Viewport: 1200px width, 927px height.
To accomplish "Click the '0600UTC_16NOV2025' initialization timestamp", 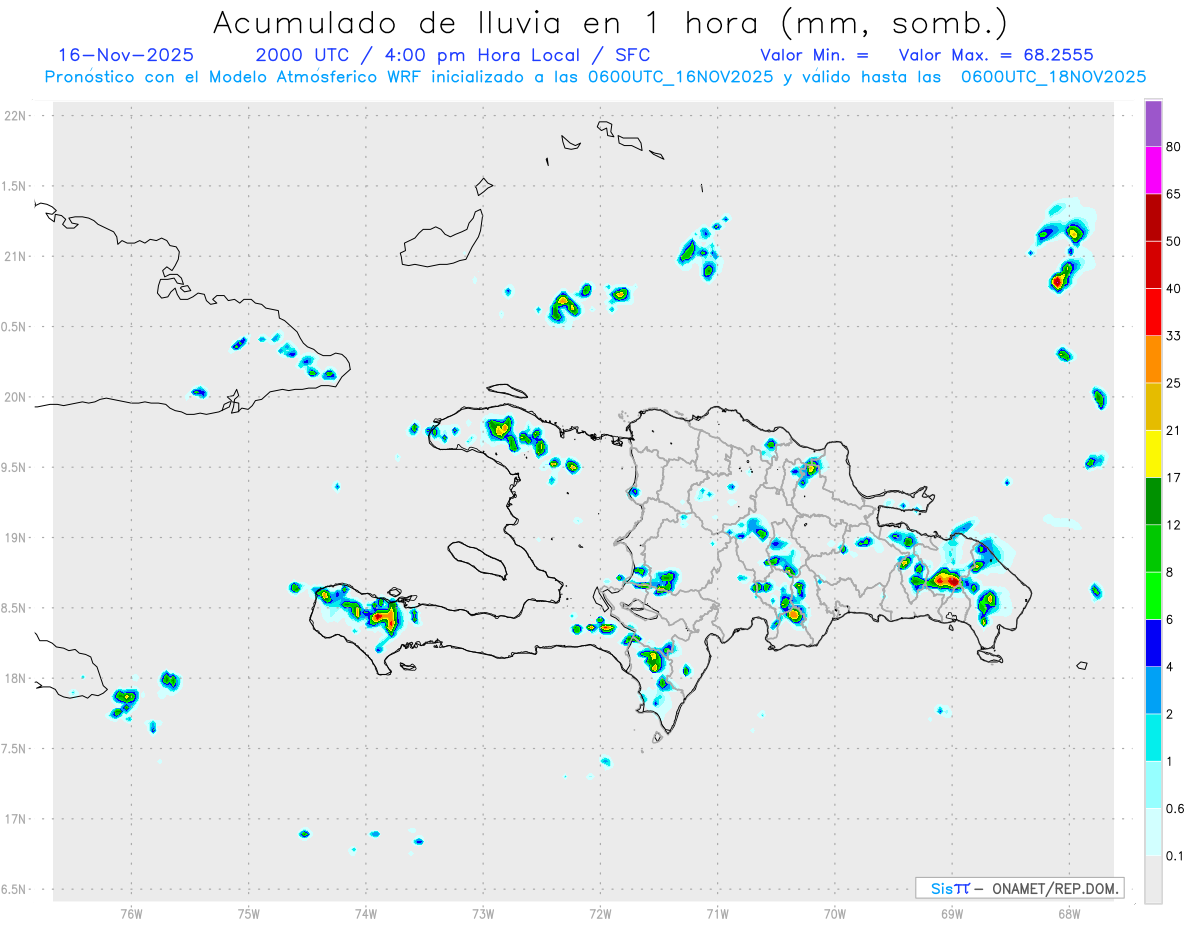I will coord(680,77).
